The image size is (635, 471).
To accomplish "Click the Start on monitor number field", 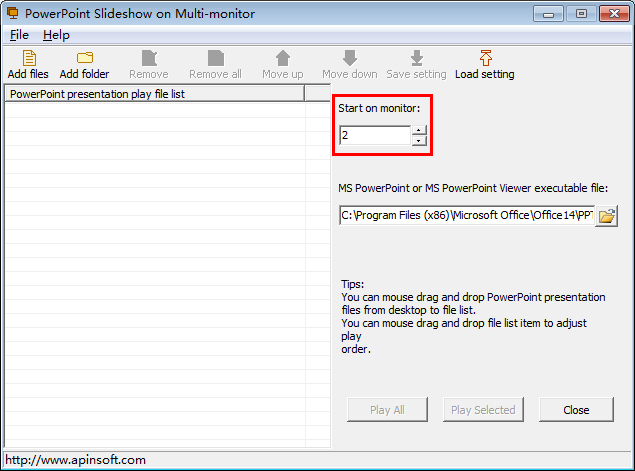I will coord(375,135).
